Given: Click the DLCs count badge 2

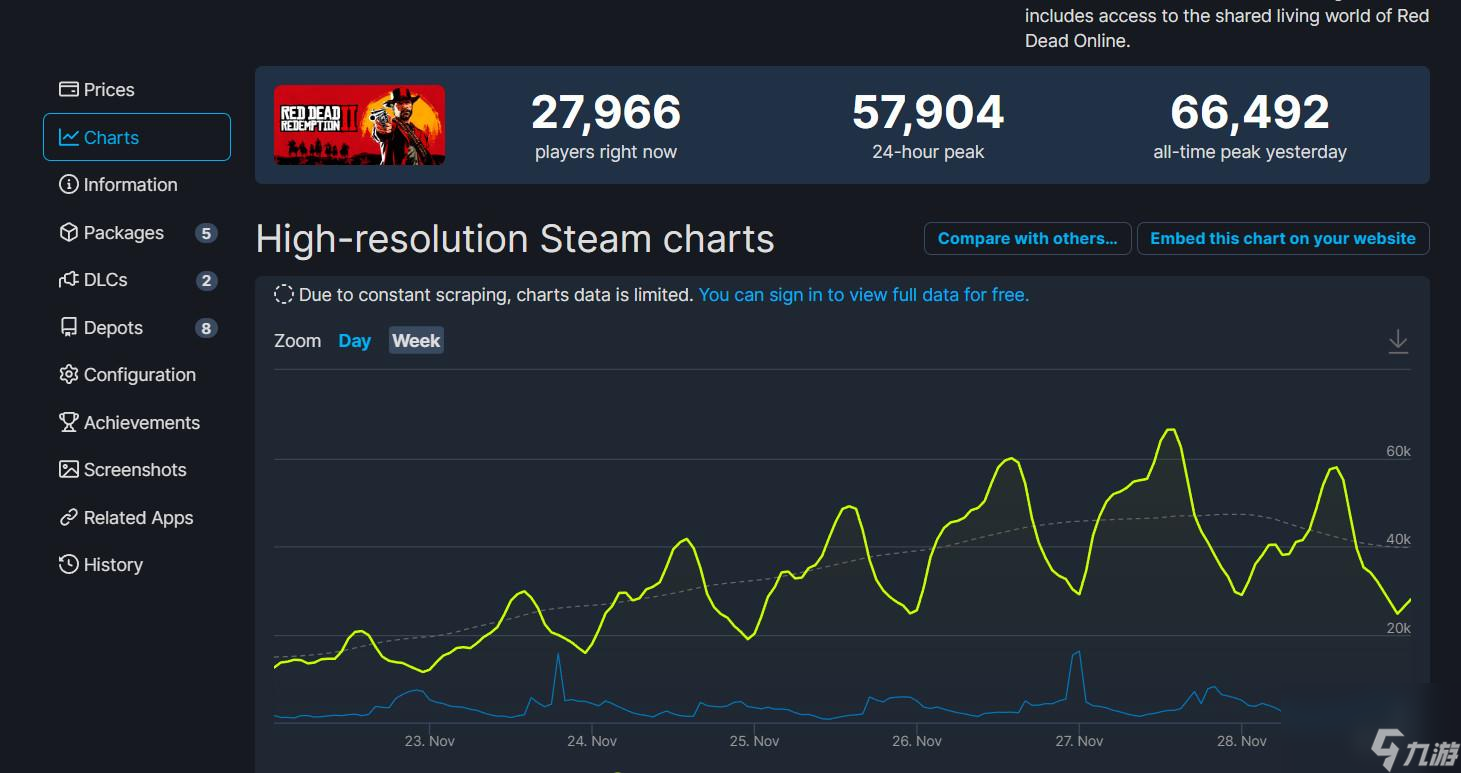Looking at the screenshot, I should click(206, 280).
